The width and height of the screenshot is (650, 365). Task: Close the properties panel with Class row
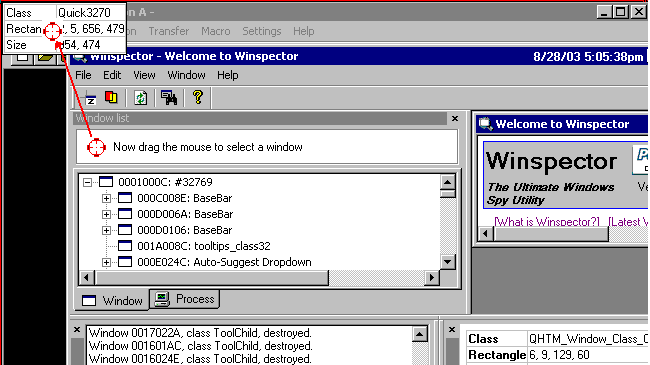pyautogui.click(x=452, y=330)
